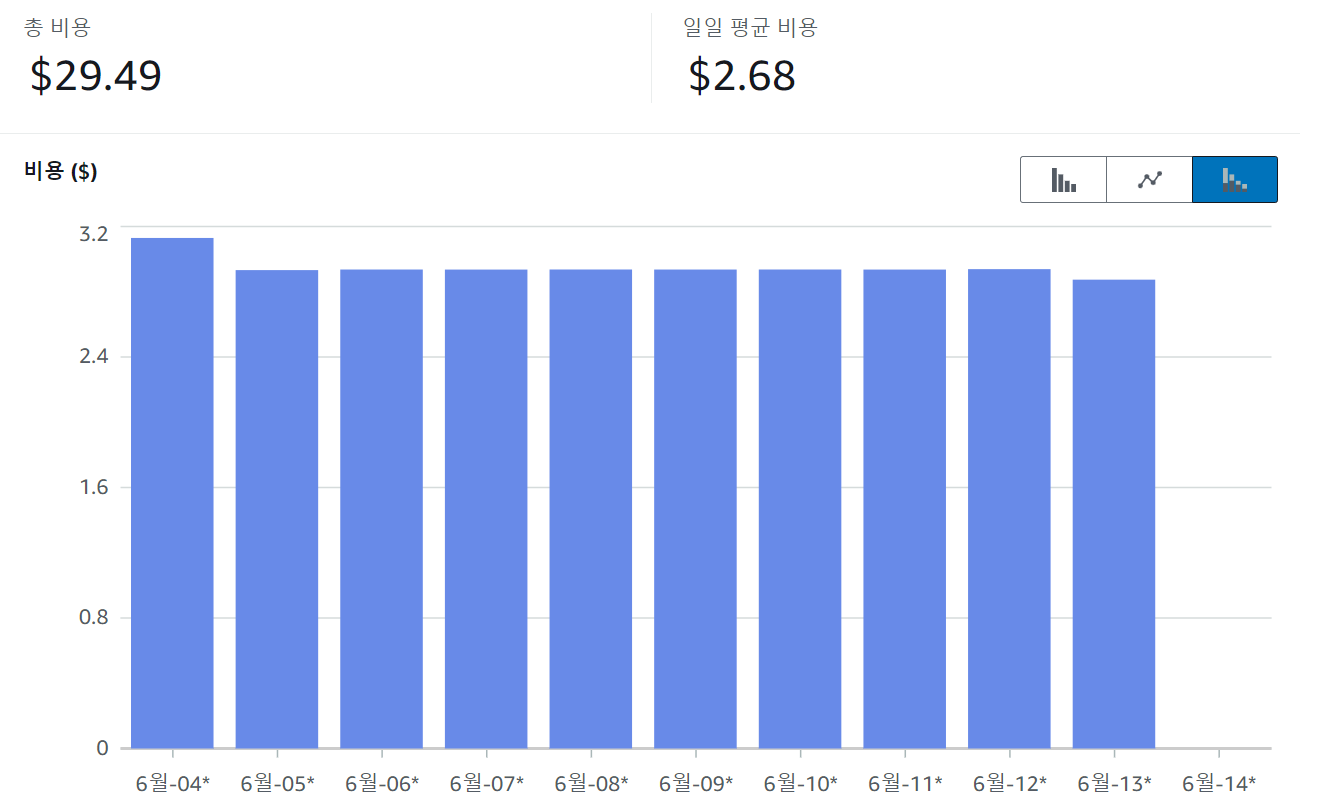
Task: Click the bar above 6월-12
Action: pos(1009,509)
